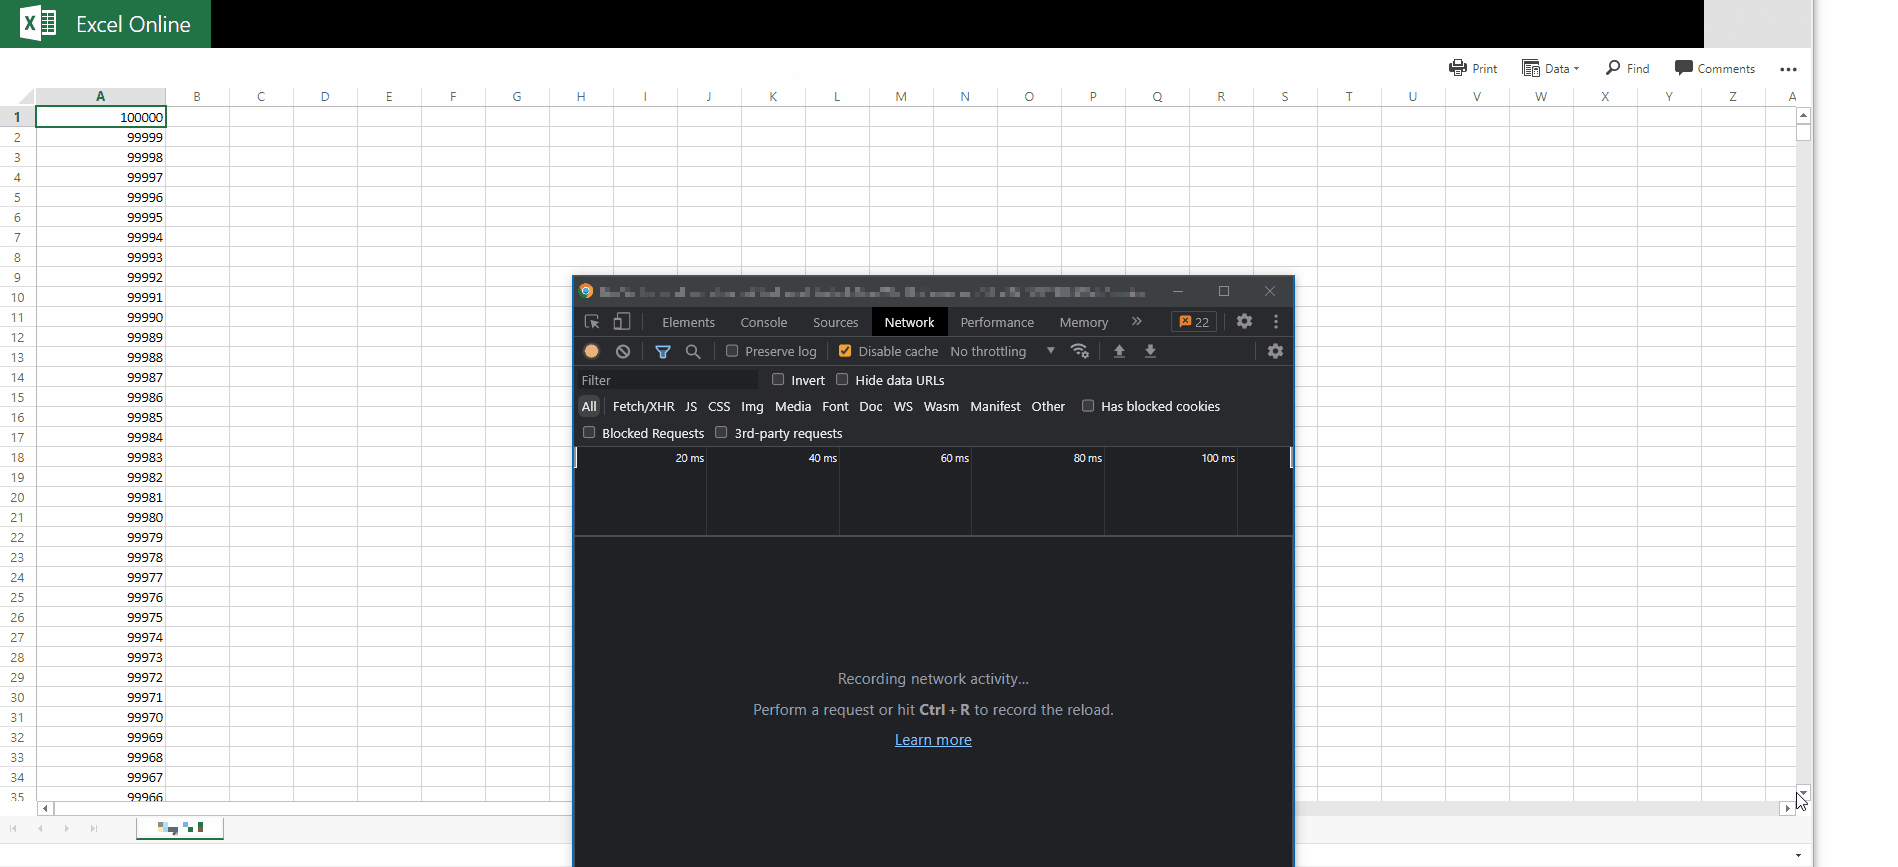The image size is (1898, 867).
Task: Select the inspect element tool in DevTools
Action: pyautogui.click(x=592, y=322)
